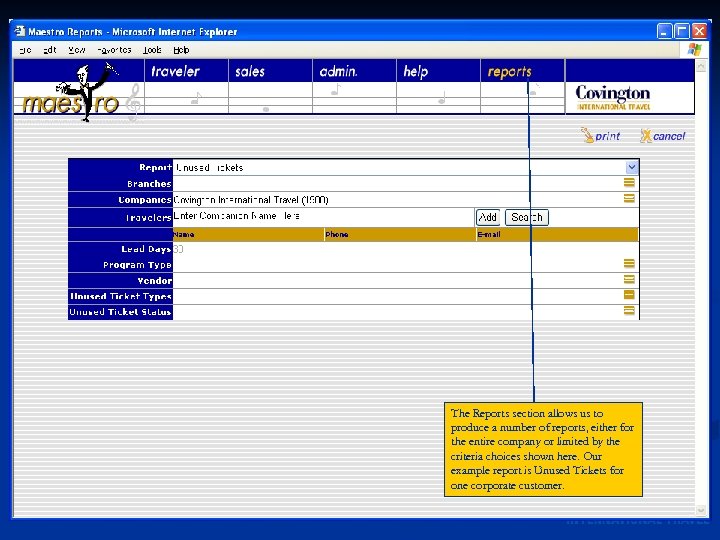Click the Windows flag logo in menu bar

(x=694, y=50)
